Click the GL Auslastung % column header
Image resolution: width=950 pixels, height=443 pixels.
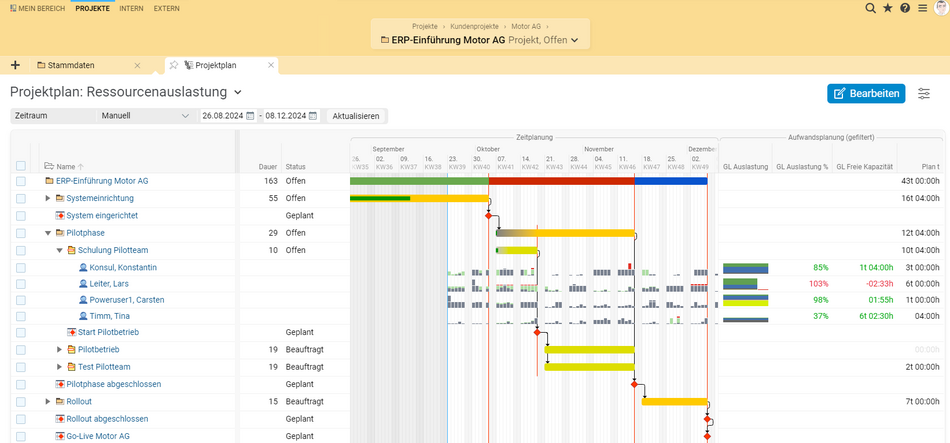coord(802,167)
